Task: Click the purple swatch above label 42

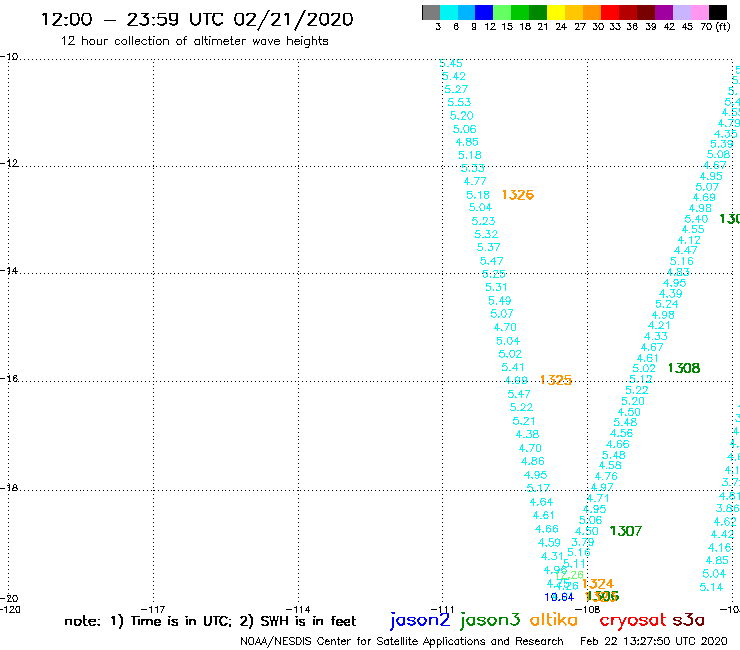Action: 664,12
